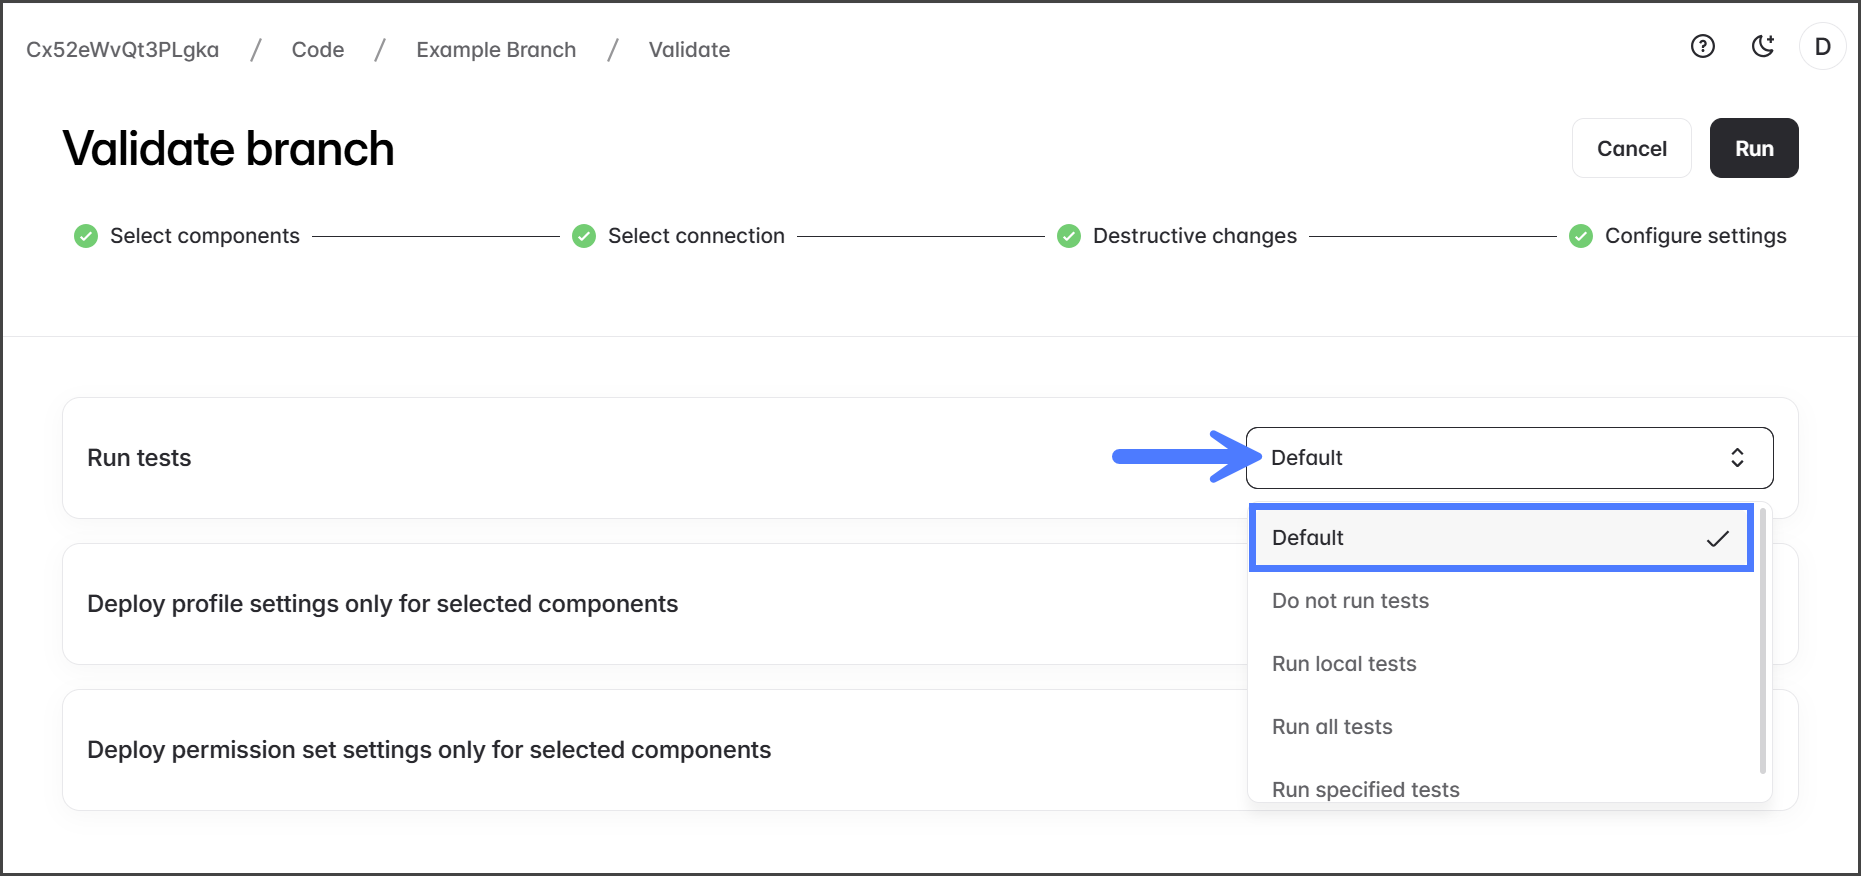Click the dropdown list scrollbar
The image size is (1861, 876).
click(1762, 640)
